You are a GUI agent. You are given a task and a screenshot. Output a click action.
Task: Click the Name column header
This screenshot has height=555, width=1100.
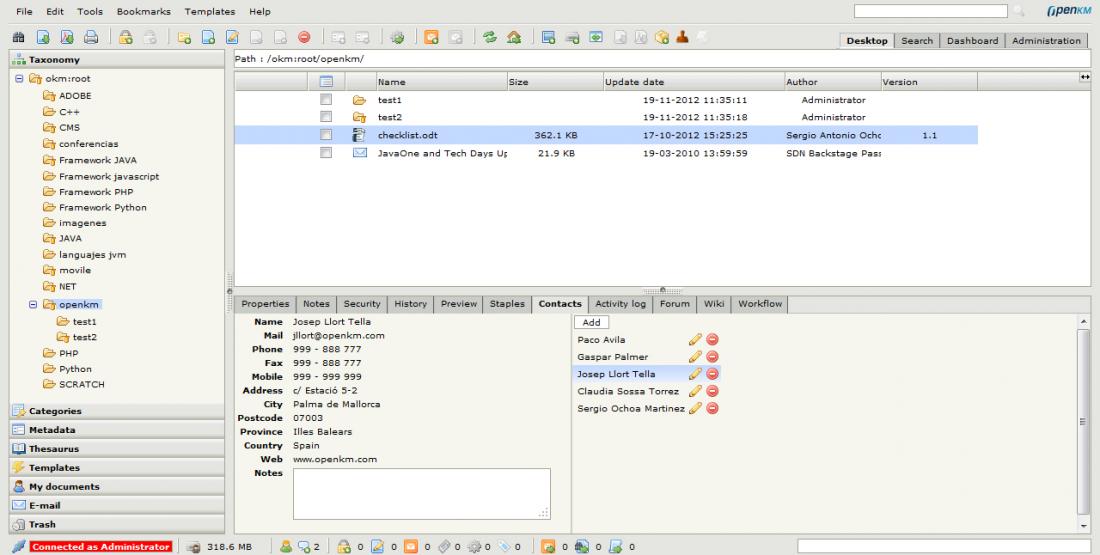[441, 81]
